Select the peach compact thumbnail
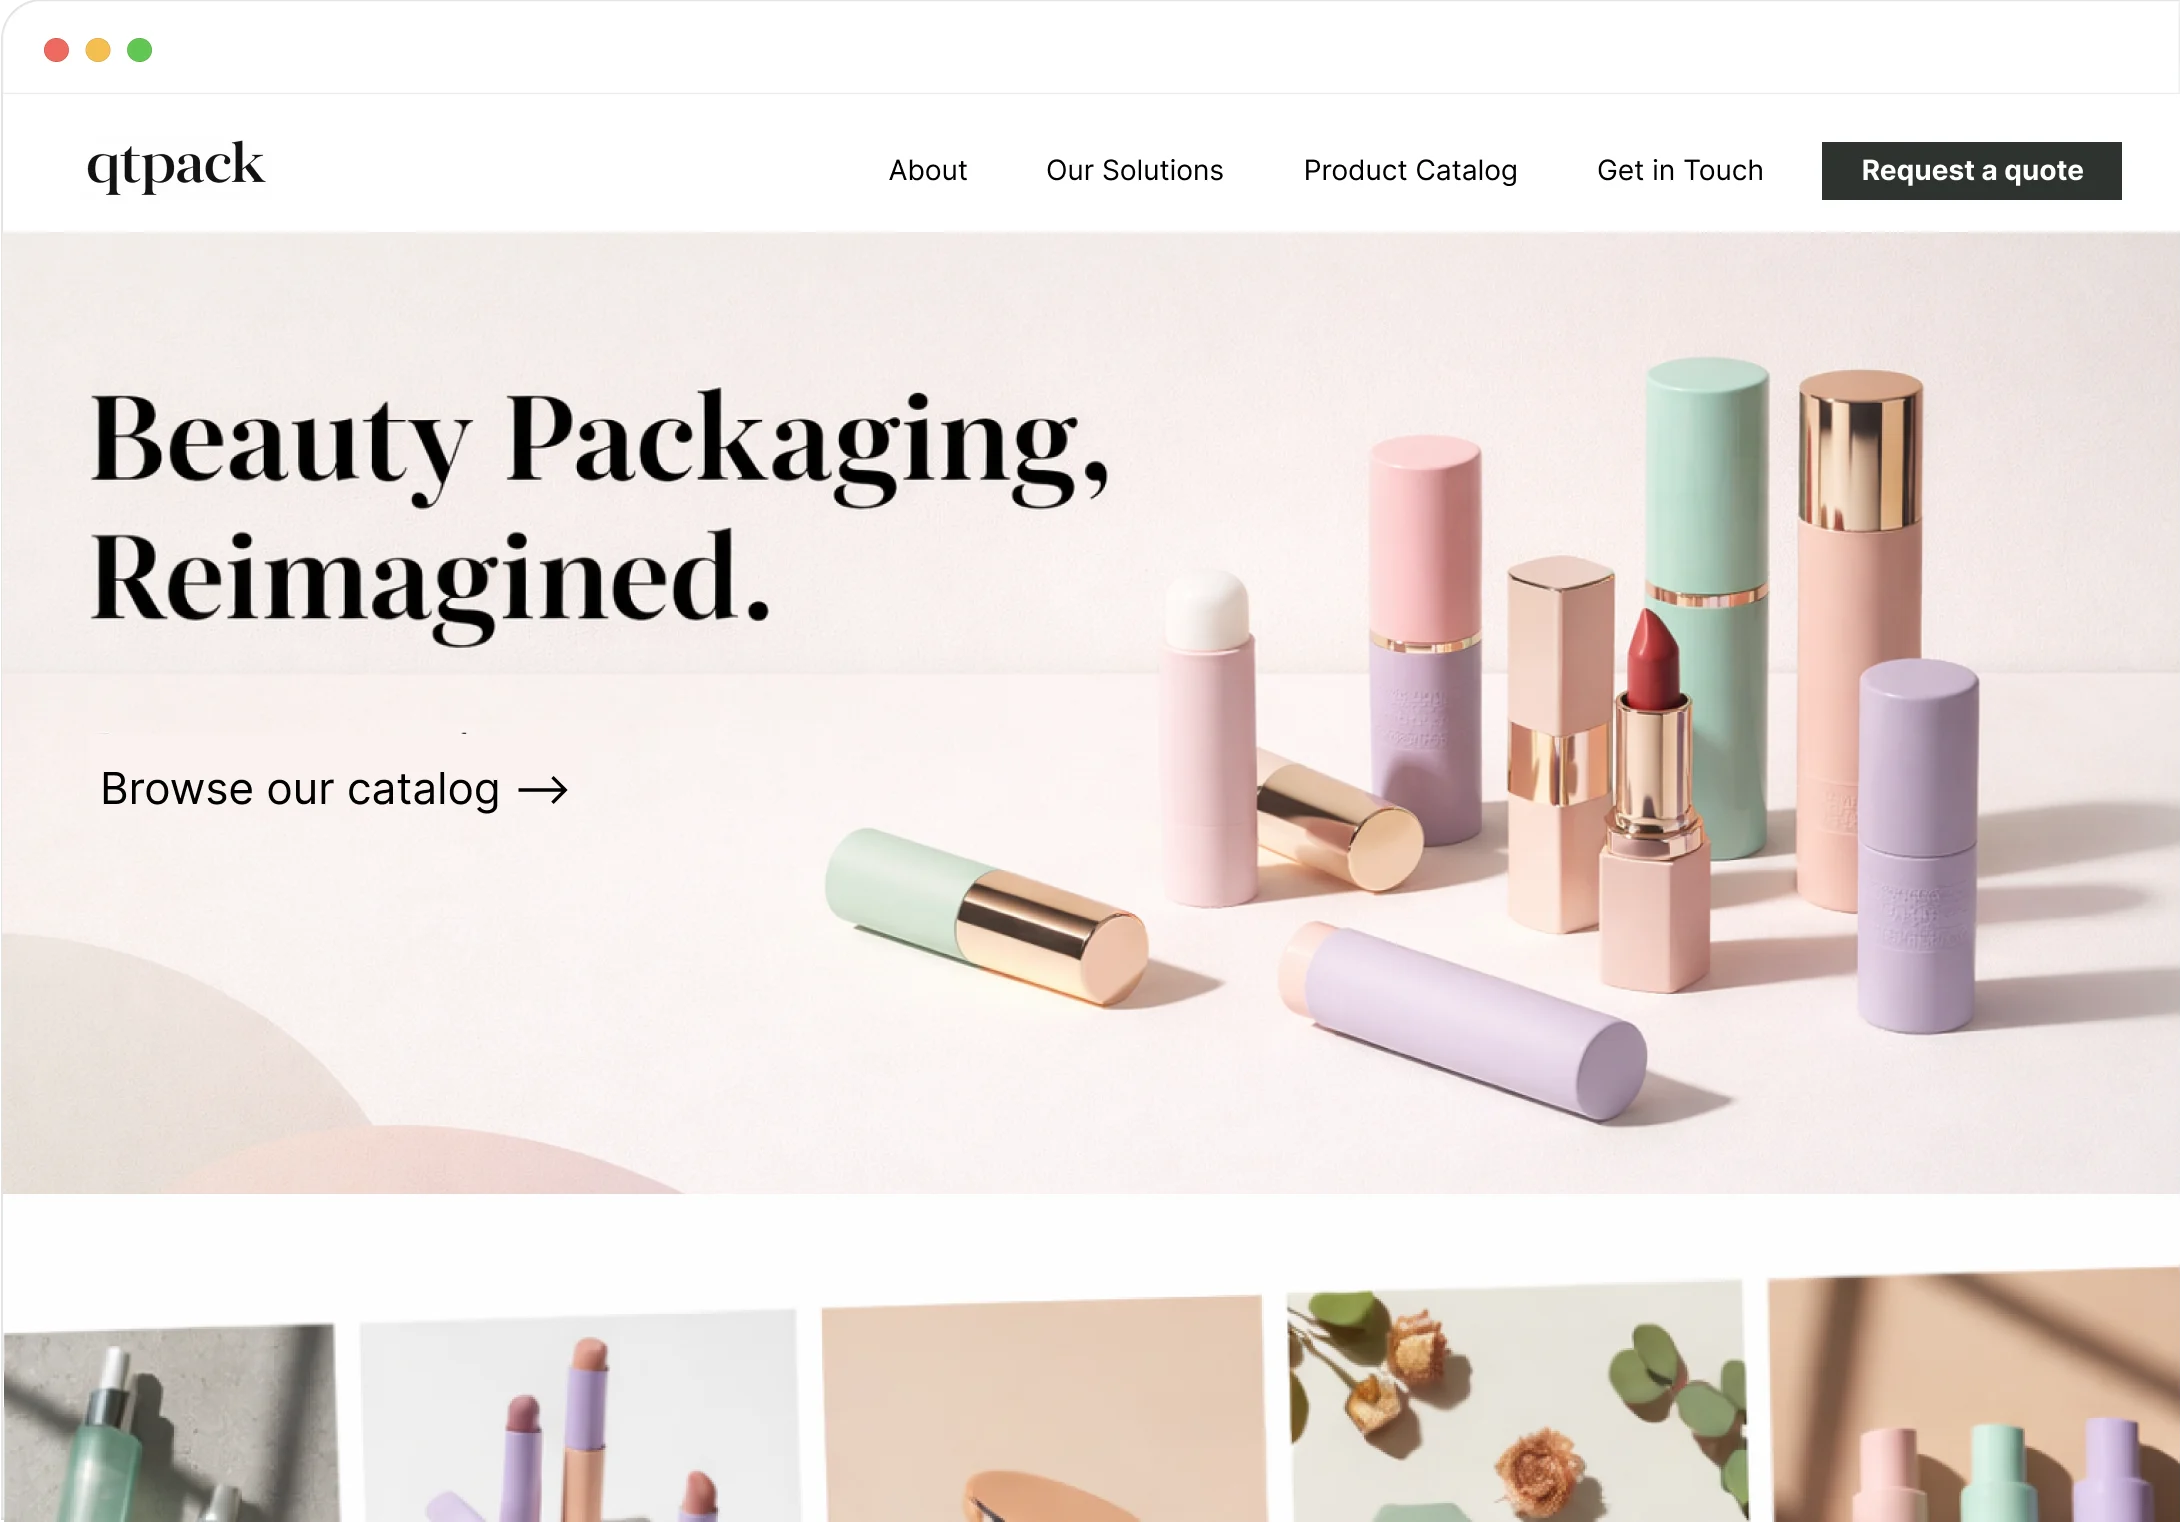2182x1522 pixels. point(1043,1409)
